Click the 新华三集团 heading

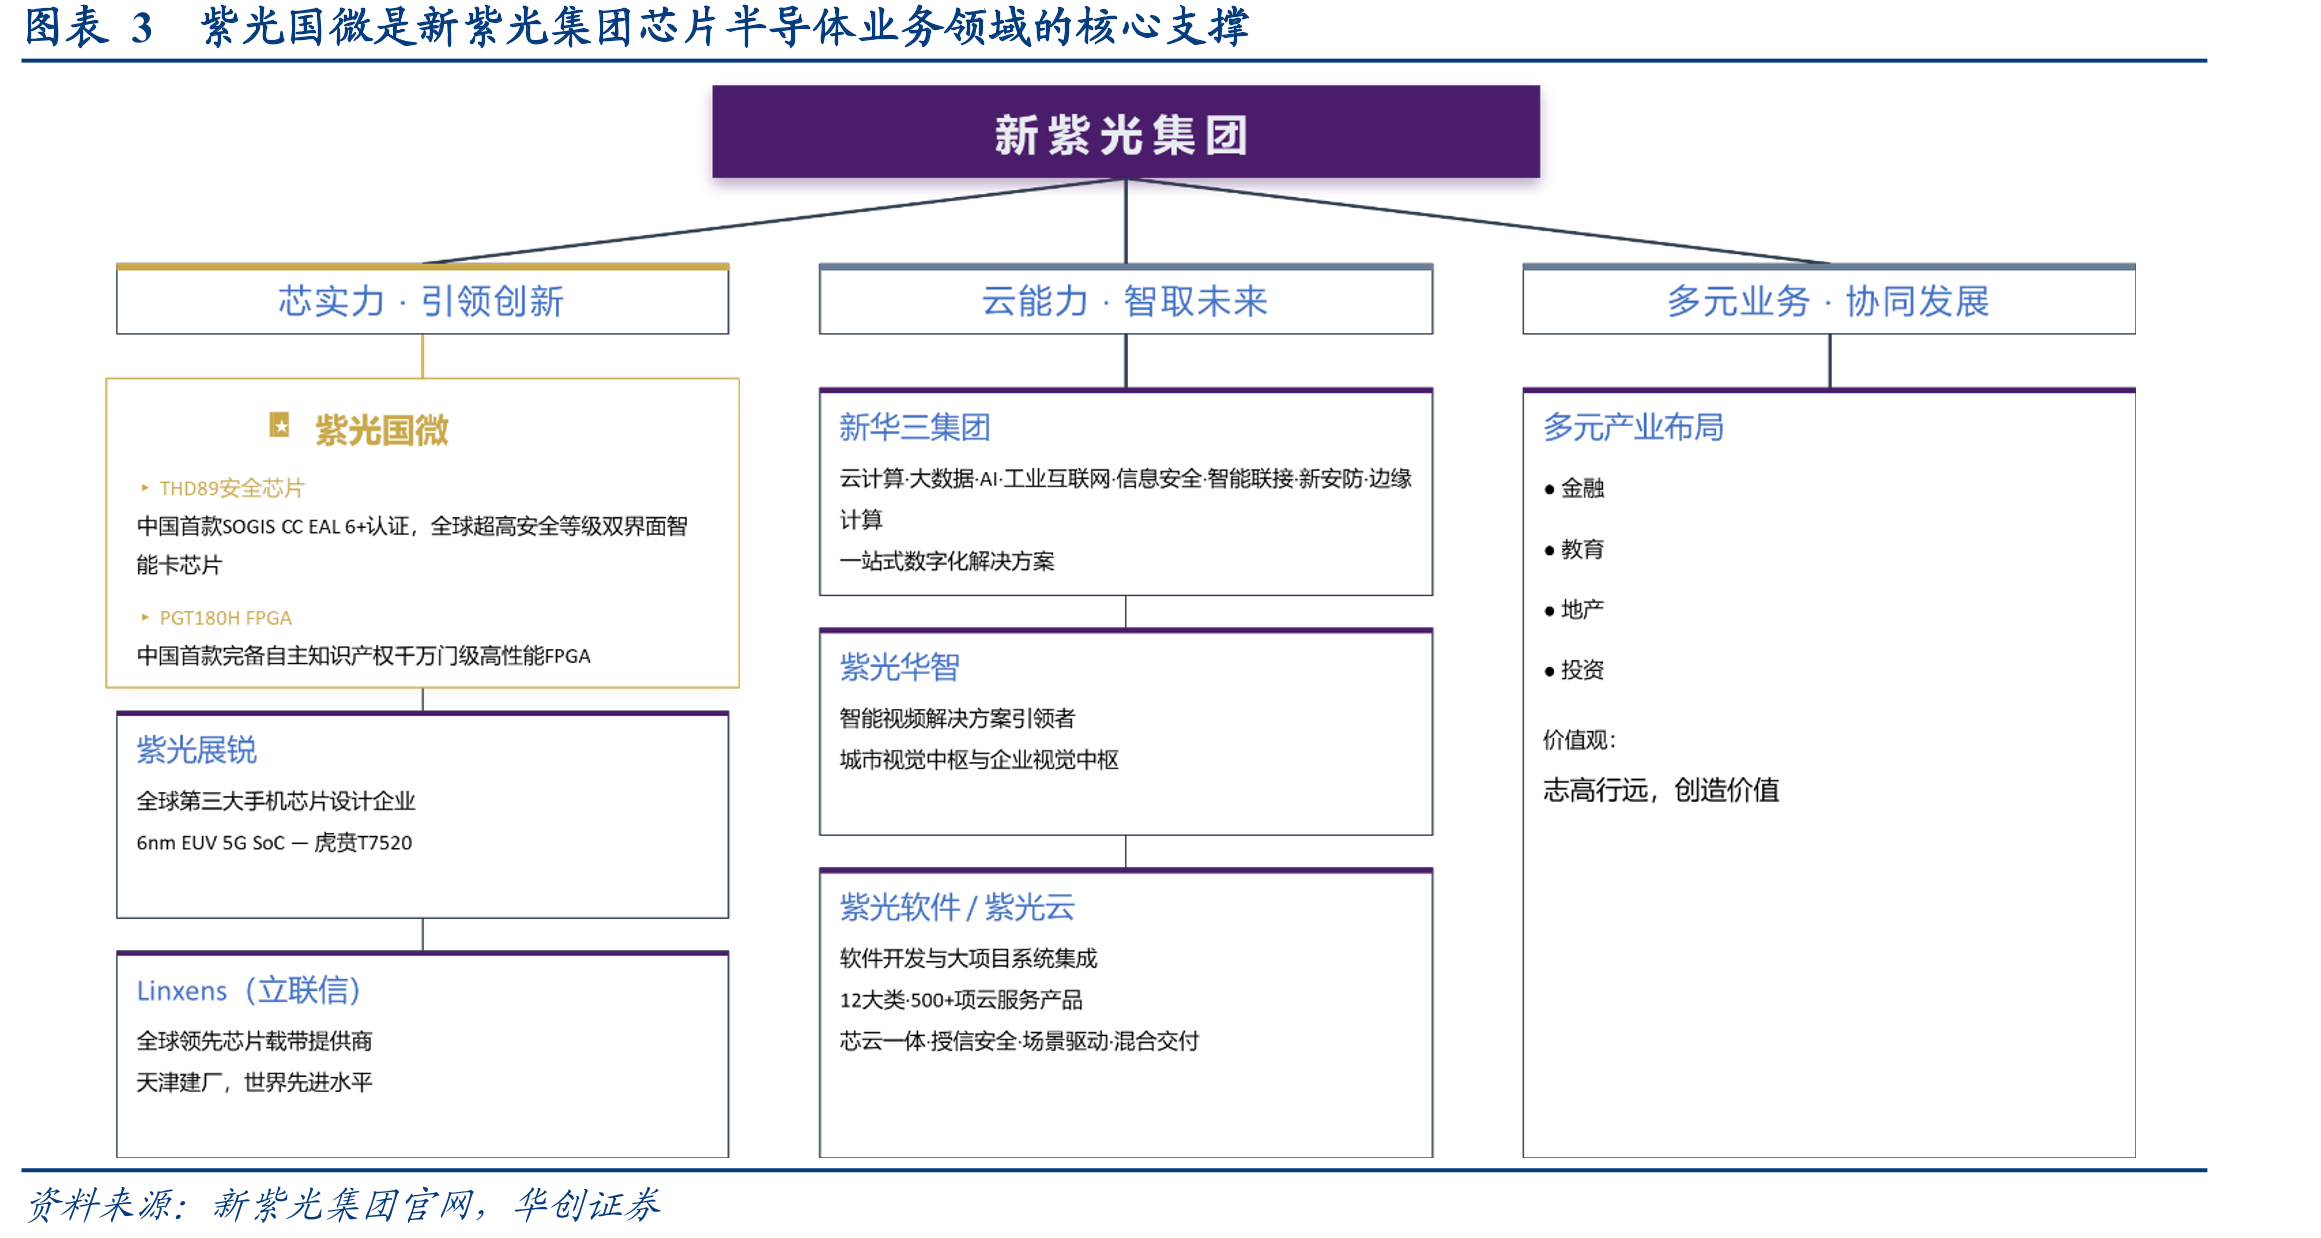click(914, 427)
